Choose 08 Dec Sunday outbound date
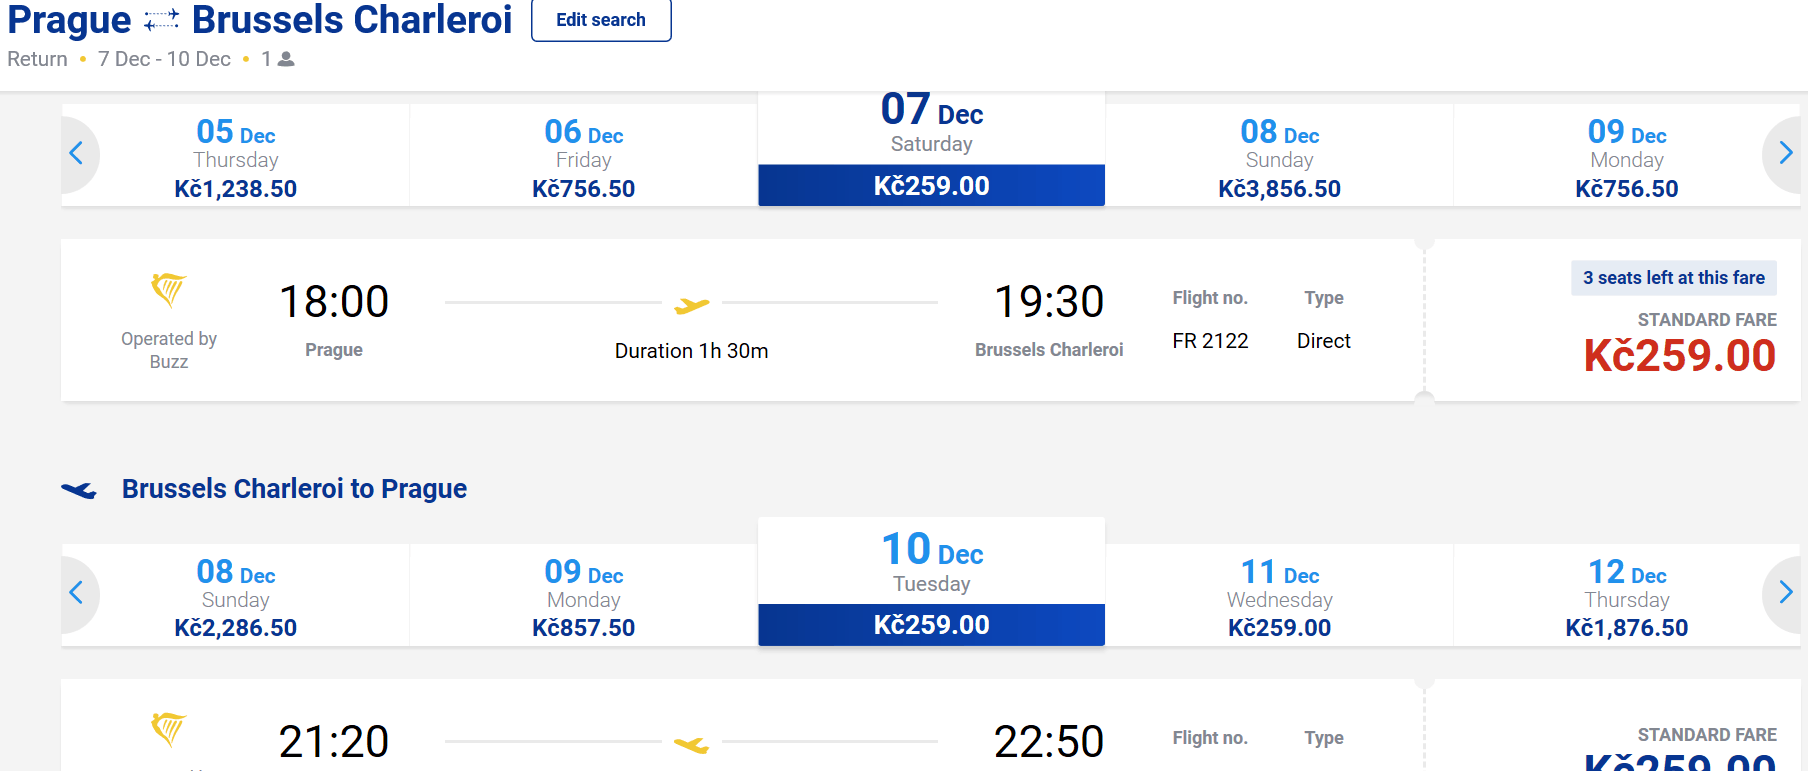Image resolution: width=1808 pixels, height=771 pixels. point(1279,158)
